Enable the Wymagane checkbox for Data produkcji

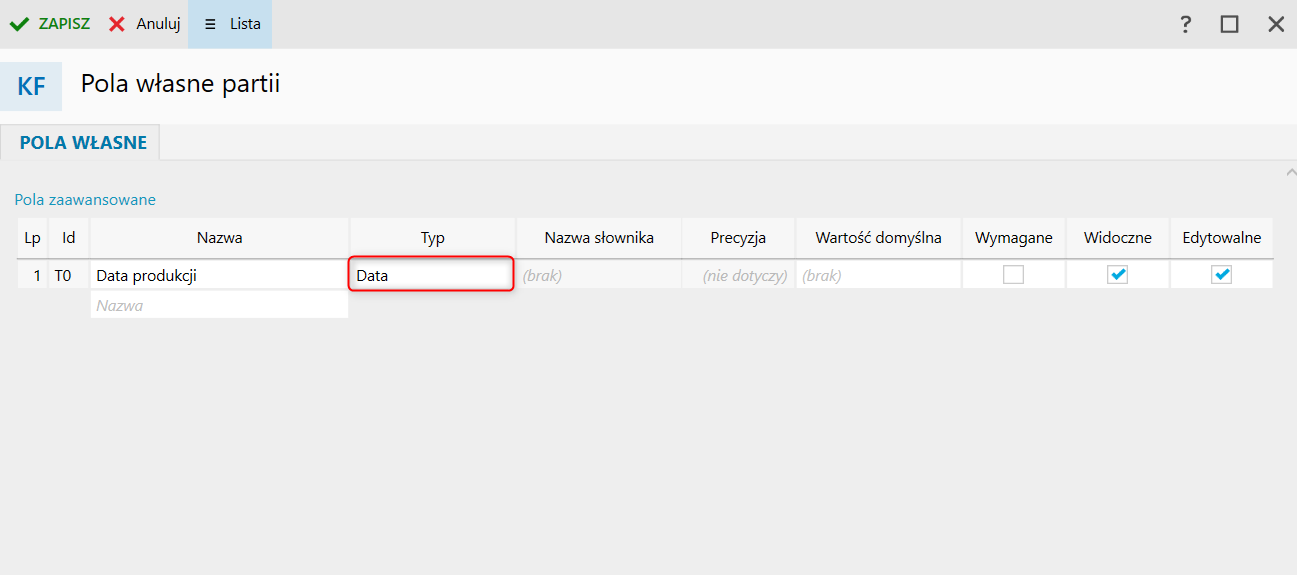tap(1013, 275)
